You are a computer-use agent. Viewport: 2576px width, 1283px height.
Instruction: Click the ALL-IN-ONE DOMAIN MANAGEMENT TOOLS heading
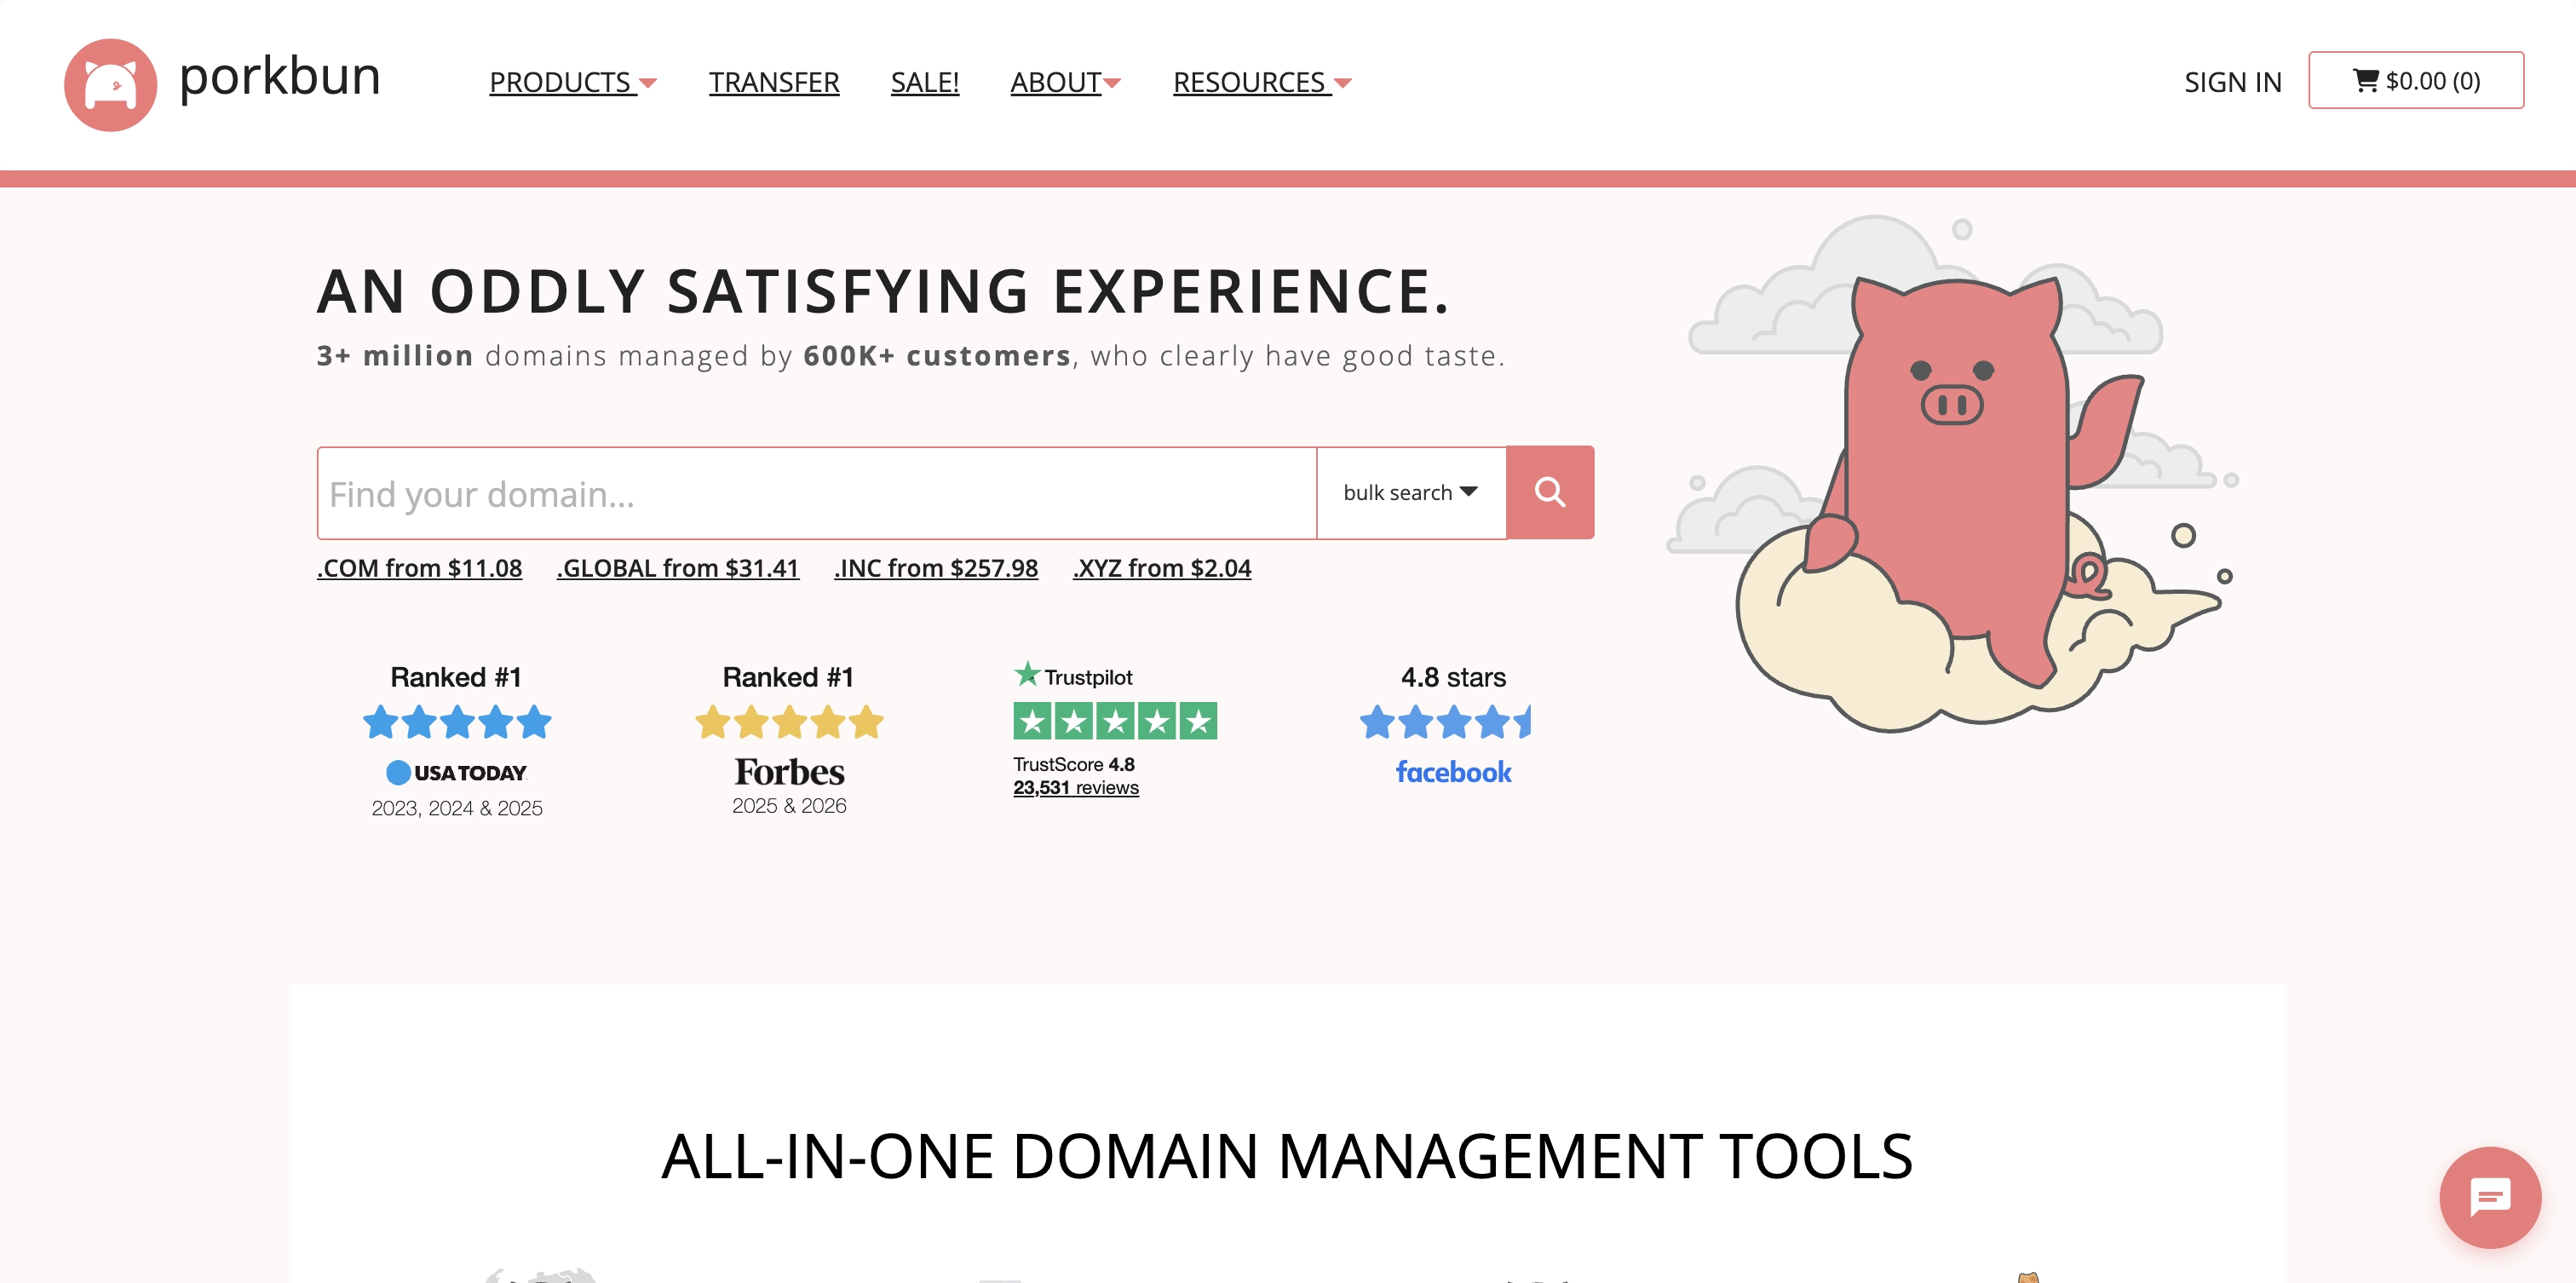click(x=1287, y=1156)
